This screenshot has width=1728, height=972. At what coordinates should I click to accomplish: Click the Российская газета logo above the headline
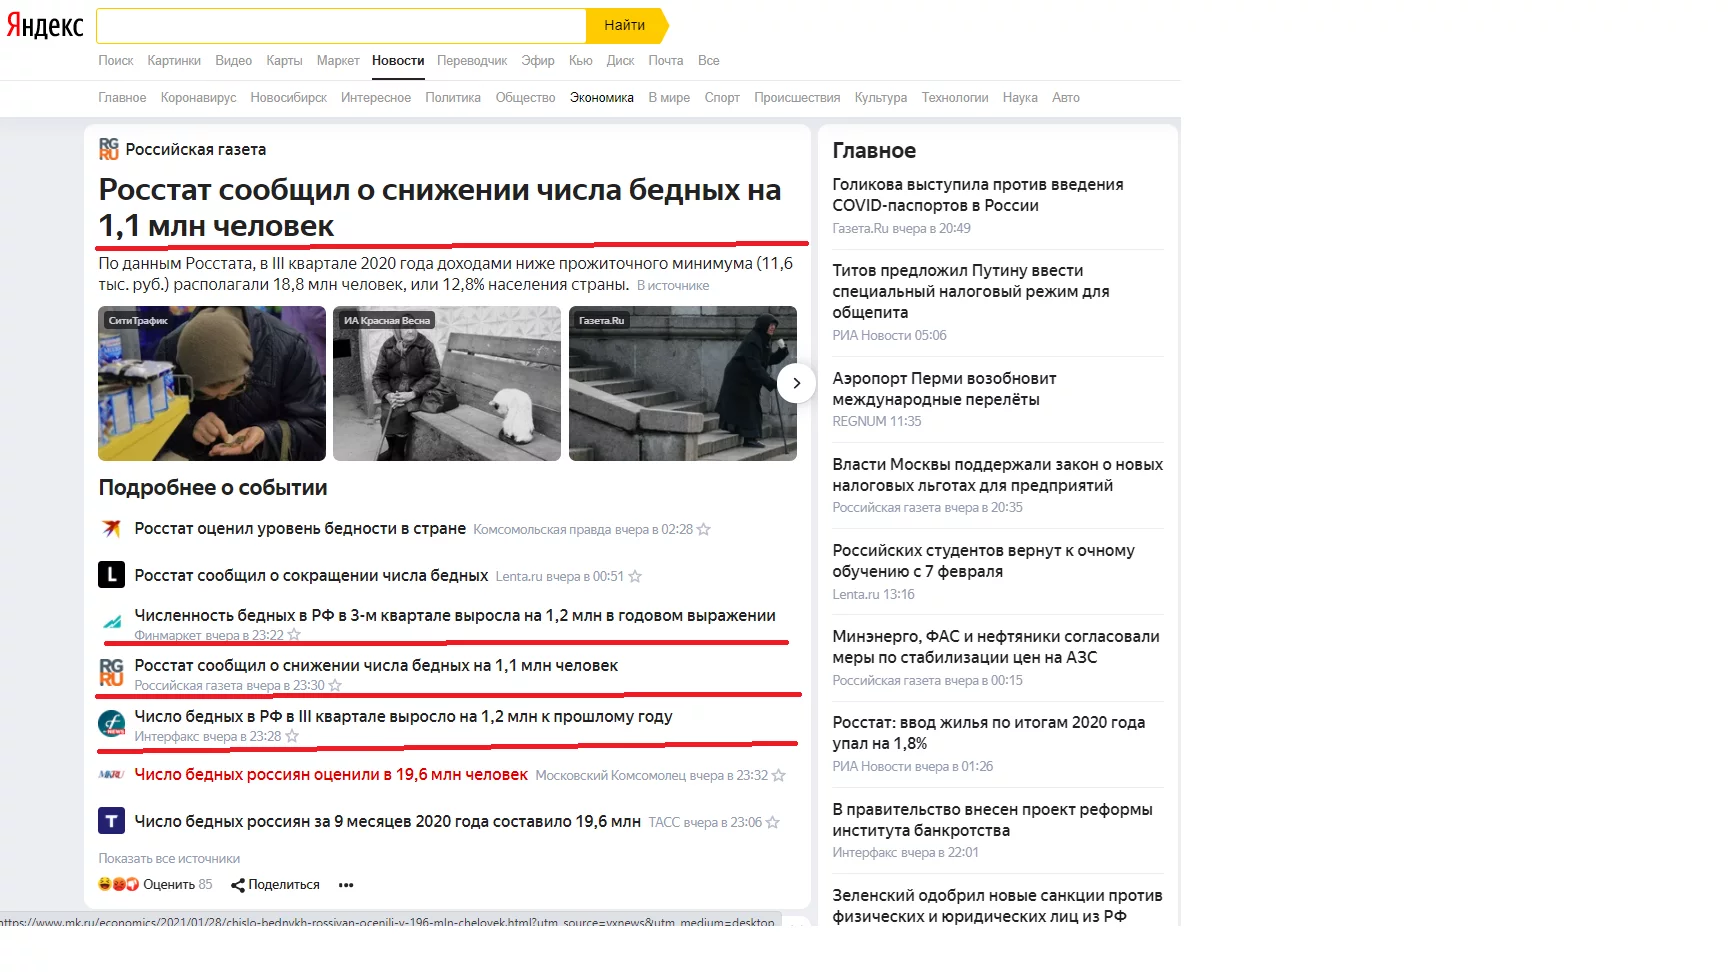pyautogui.click(x=109, y=149)
